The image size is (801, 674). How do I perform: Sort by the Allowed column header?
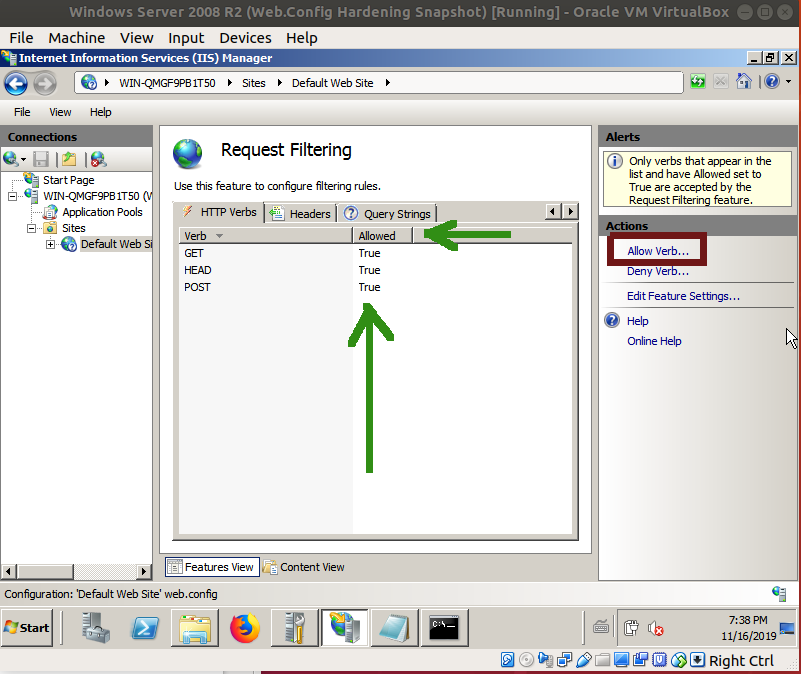382,236
